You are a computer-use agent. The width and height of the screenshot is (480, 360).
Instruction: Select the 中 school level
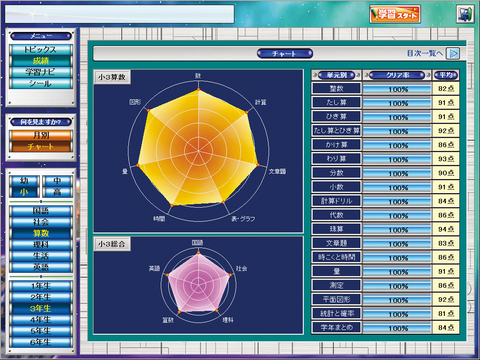57,181
